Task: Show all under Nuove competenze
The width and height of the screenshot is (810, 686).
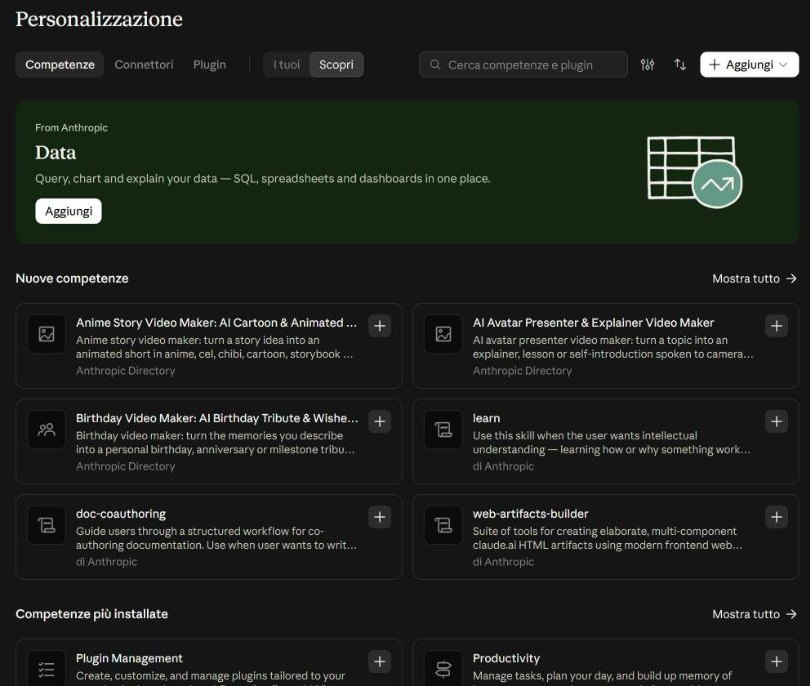Action: [x=754, y=278]
